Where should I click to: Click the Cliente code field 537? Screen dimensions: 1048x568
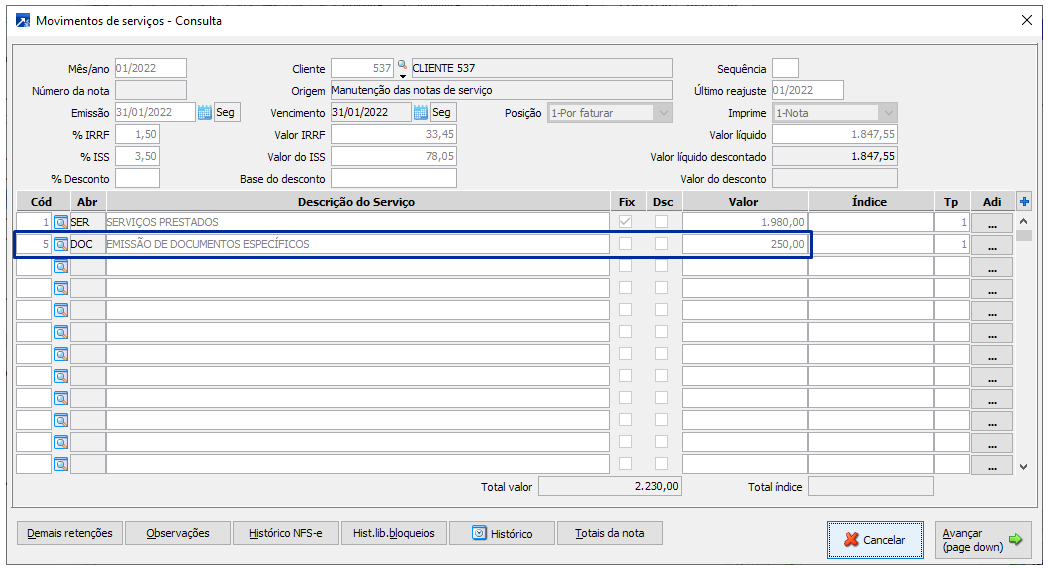(362, 68)
